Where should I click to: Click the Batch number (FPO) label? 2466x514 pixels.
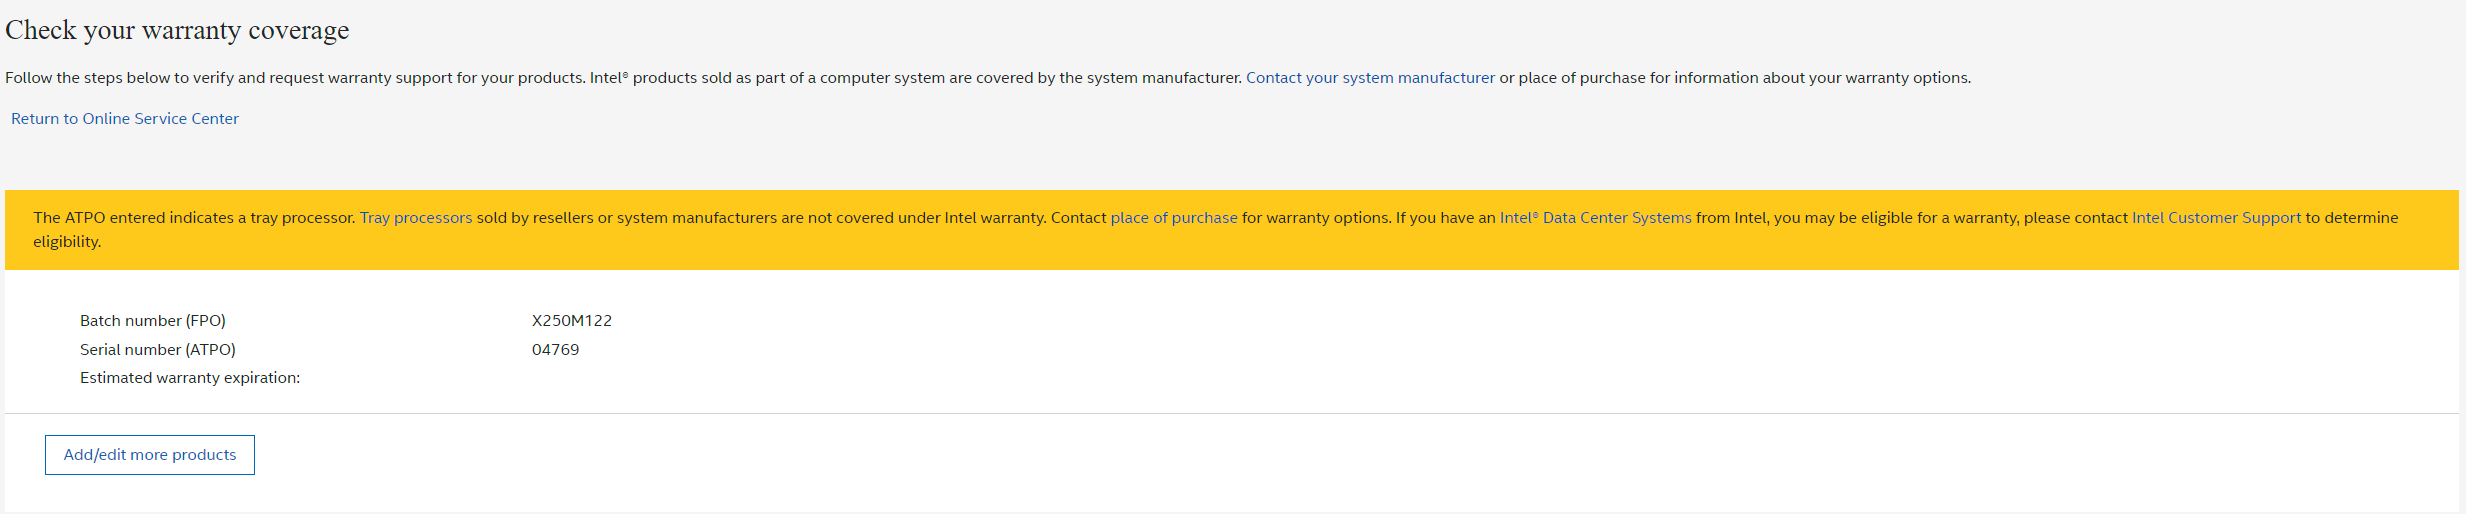[153, 321]
